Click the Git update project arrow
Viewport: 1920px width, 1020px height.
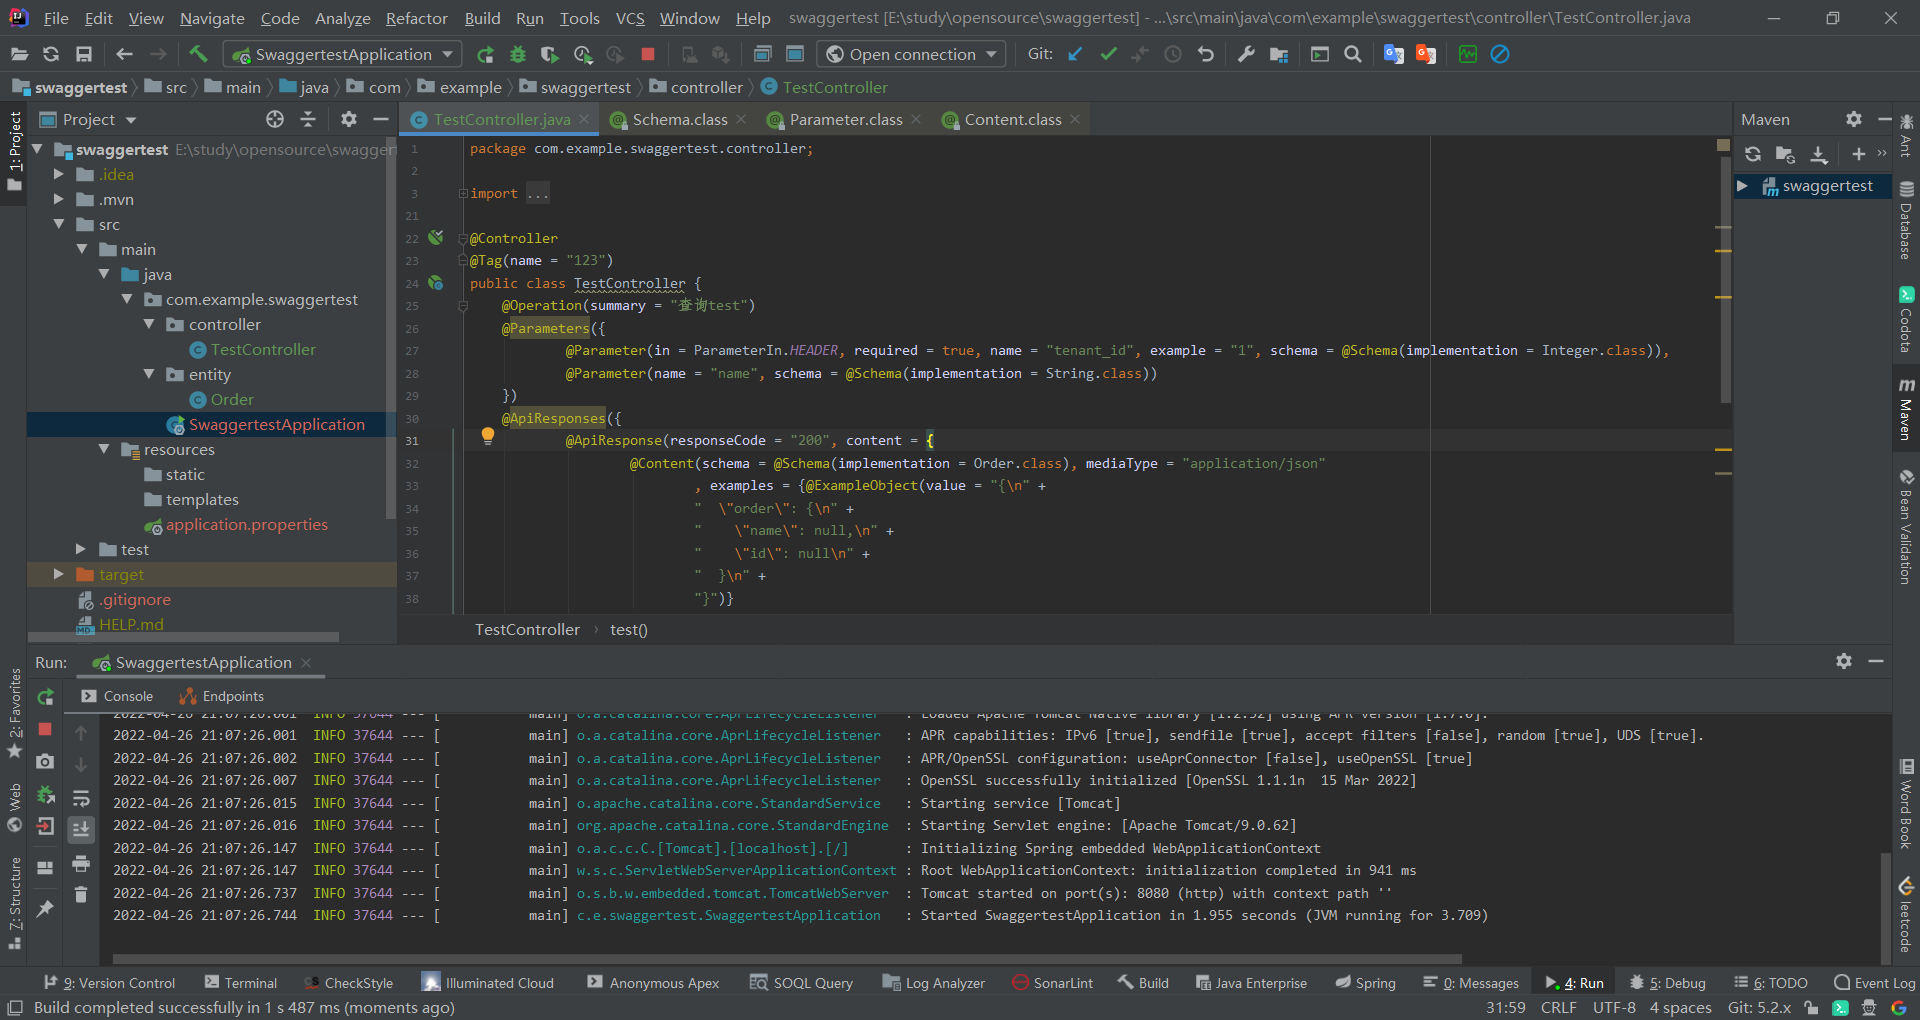pos(1075,54)
